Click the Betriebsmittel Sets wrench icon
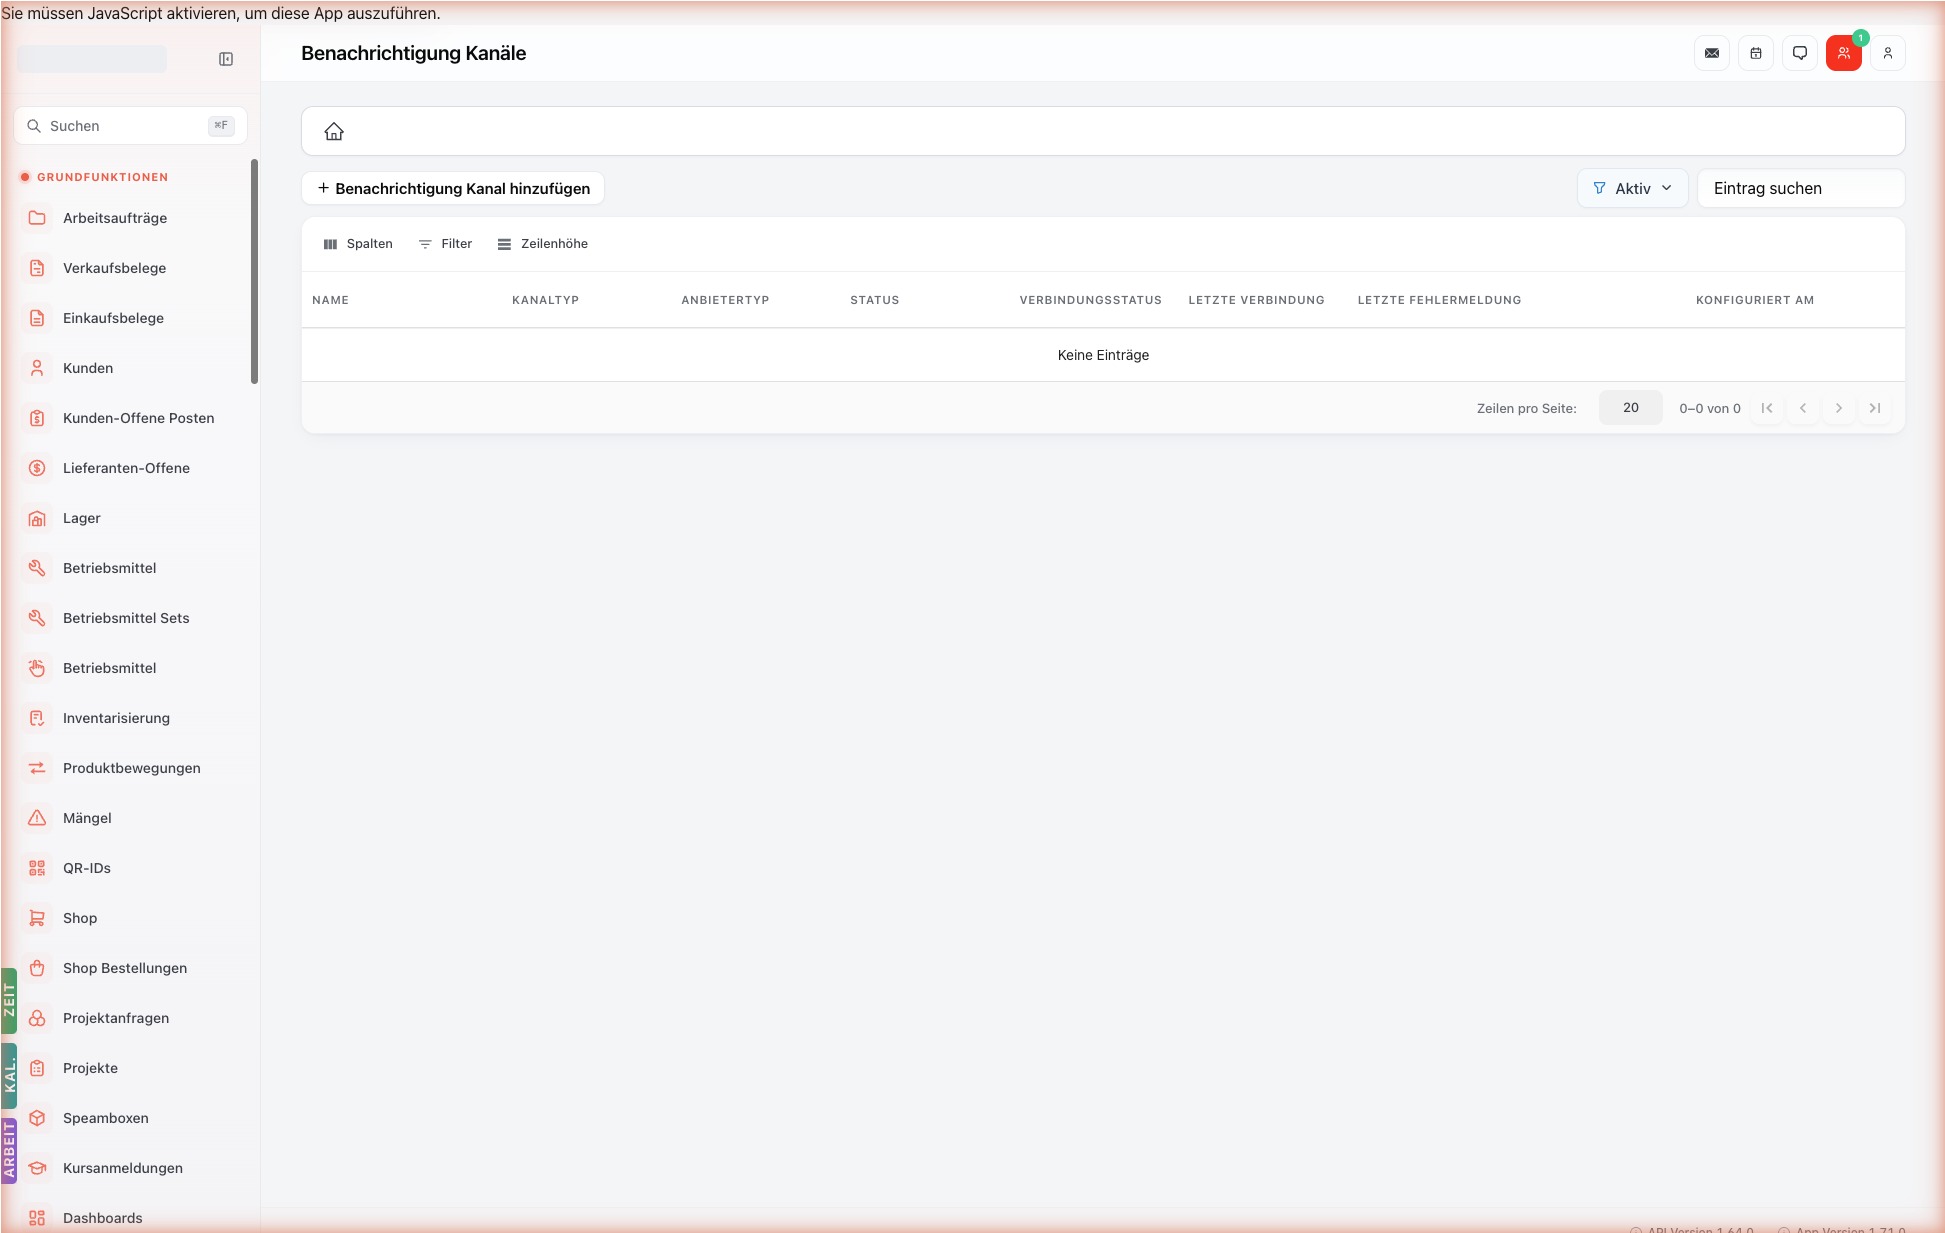The width and height of the screenshot is (1945, 1233). (x=37, y=618)
